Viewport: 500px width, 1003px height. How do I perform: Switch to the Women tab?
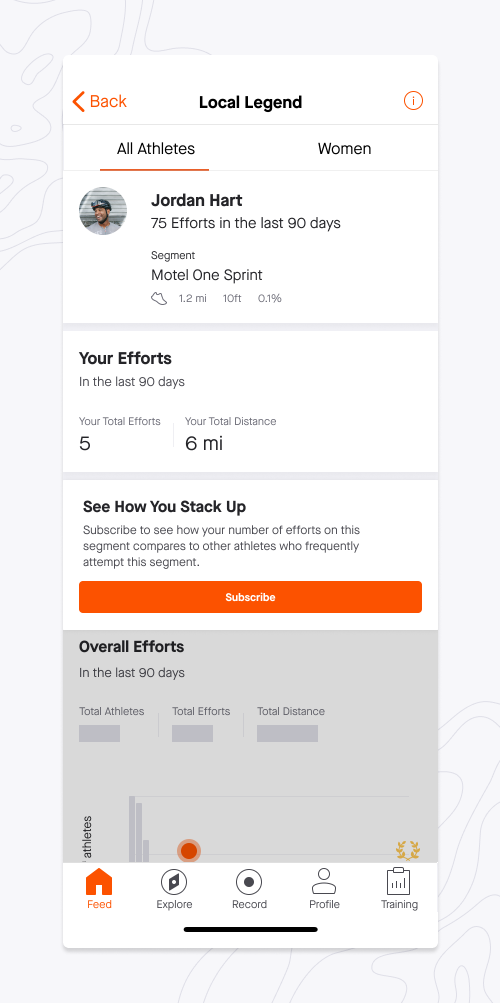coord(345,149)
